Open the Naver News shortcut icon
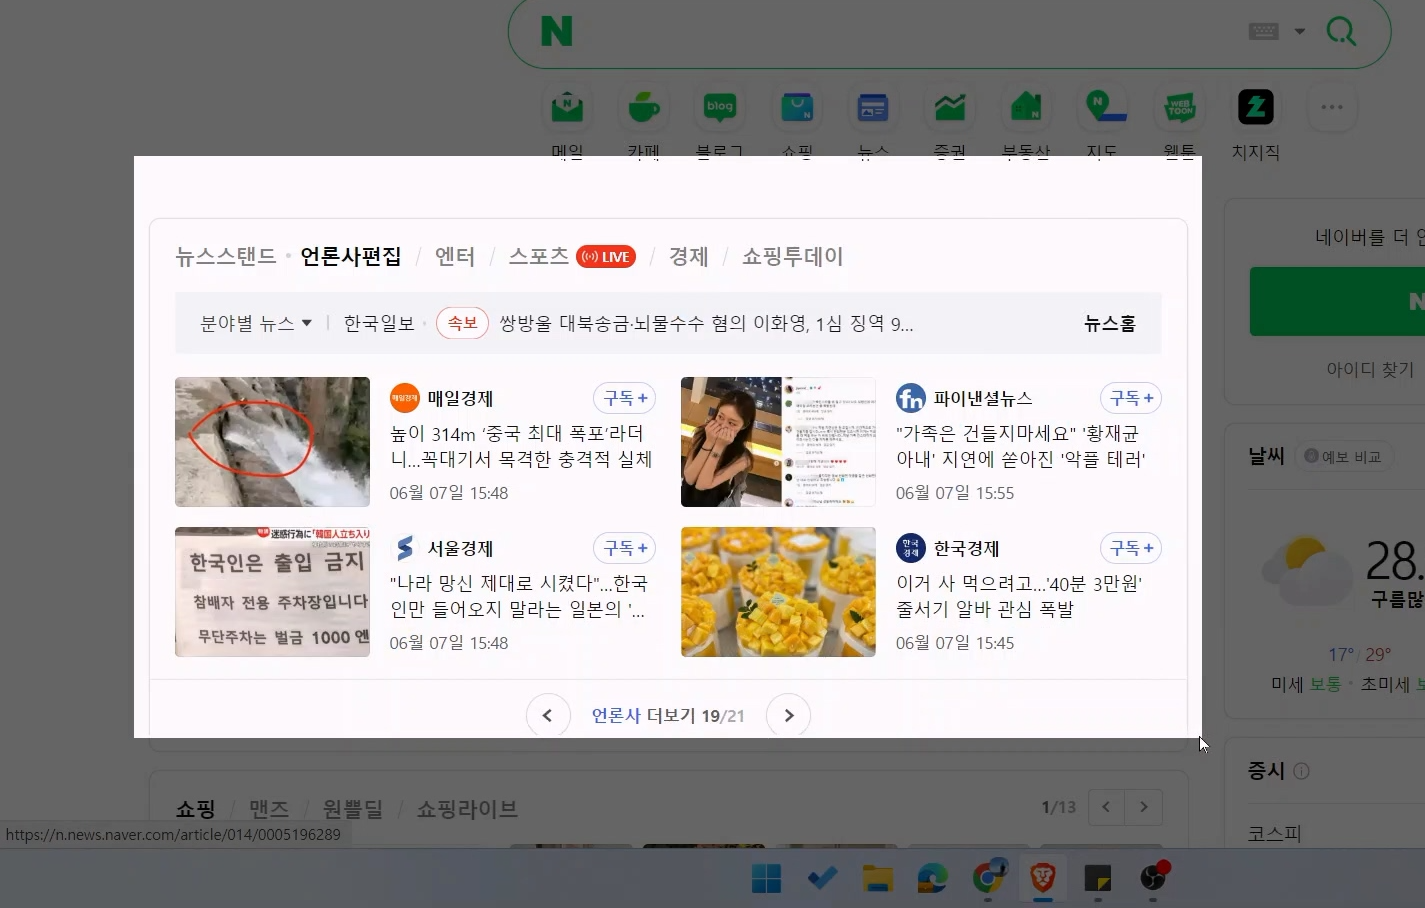The width and height of the screenshot is (1425, 908). (x=873, y=107)
